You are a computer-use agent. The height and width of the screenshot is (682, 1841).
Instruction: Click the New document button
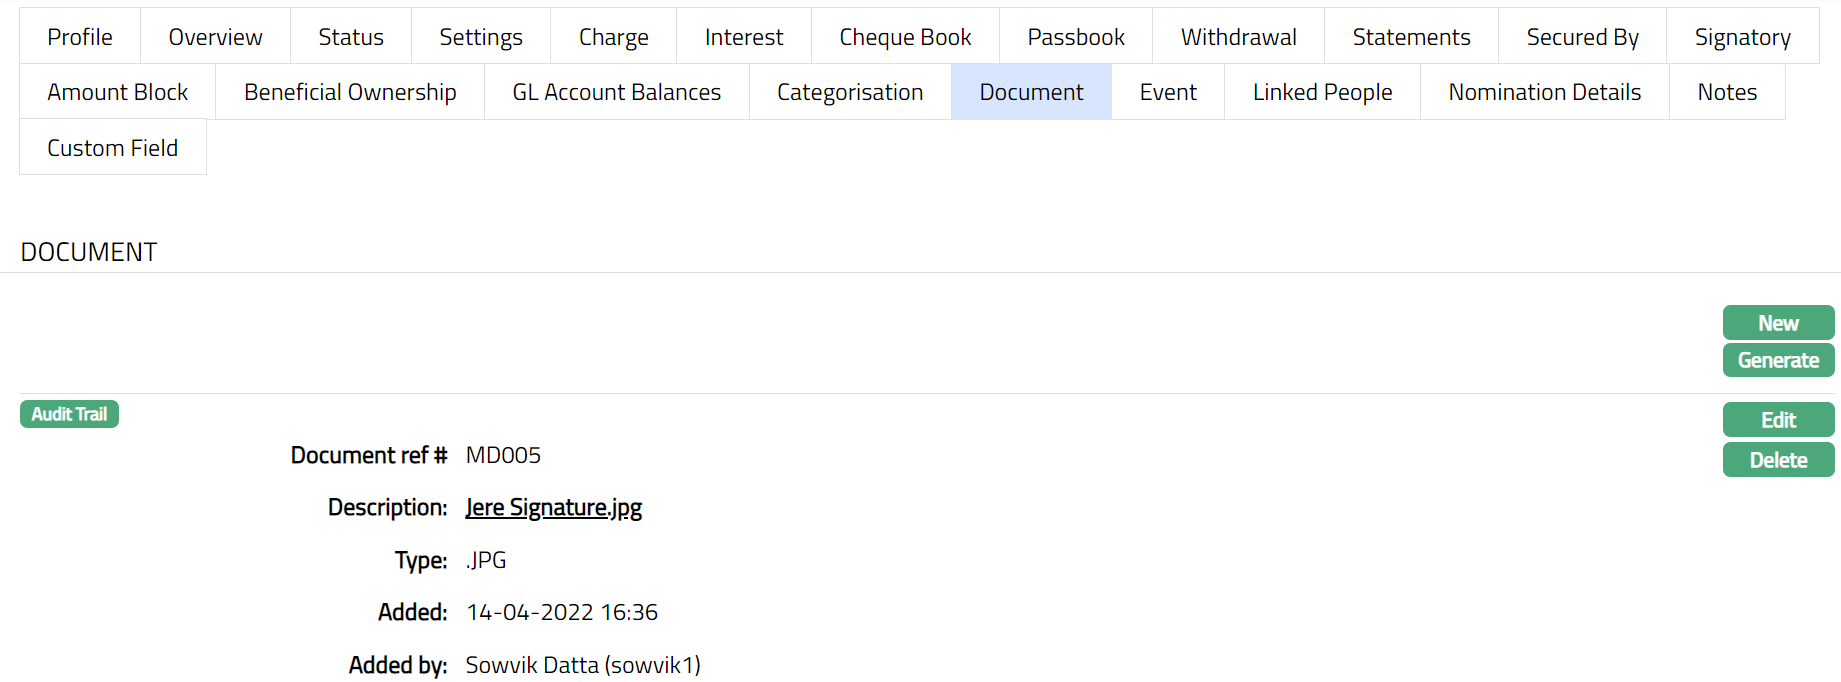1778,323
